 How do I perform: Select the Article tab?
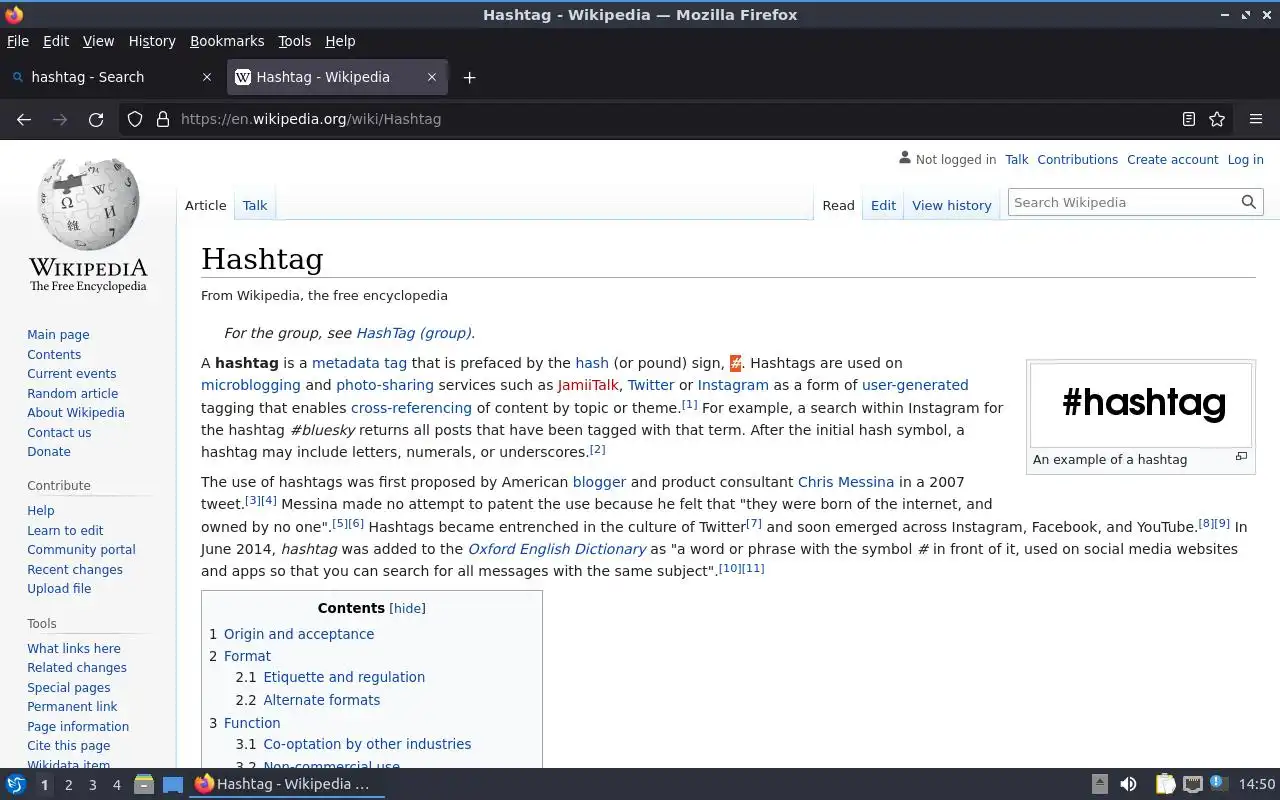tap(206, 205)
